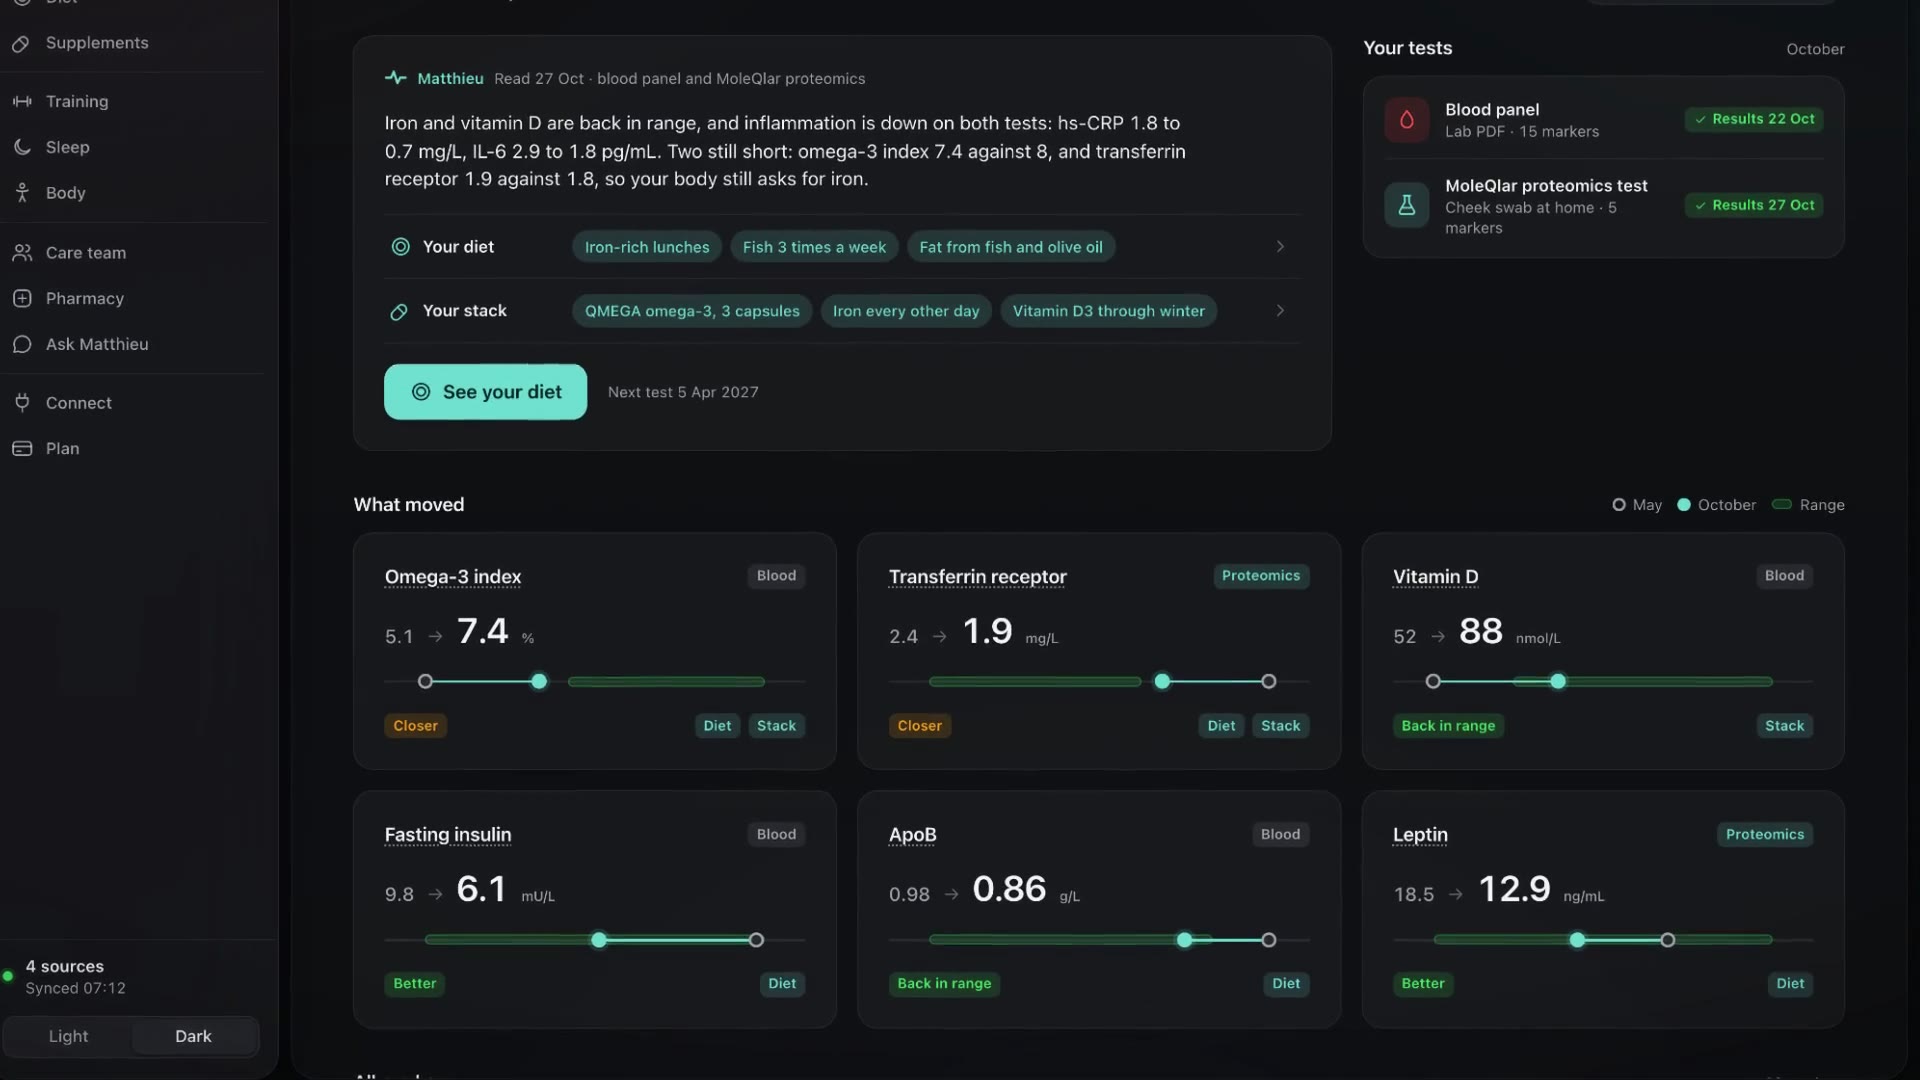Image resolution: width=1920 pixels, height=1080 pixels.
Task: Open Results 27 Oct badge
Action: click(x=1754, y=205)
